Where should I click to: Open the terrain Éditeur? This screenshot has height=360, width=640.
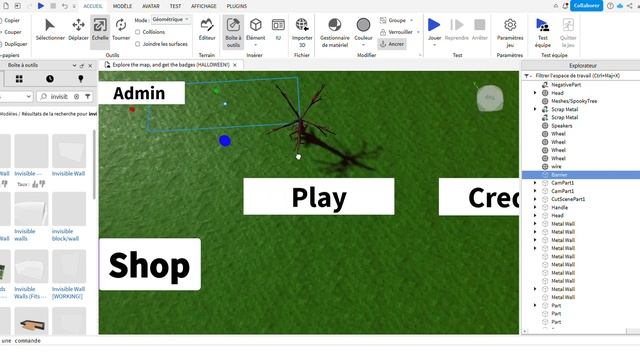tap(207, 29)
